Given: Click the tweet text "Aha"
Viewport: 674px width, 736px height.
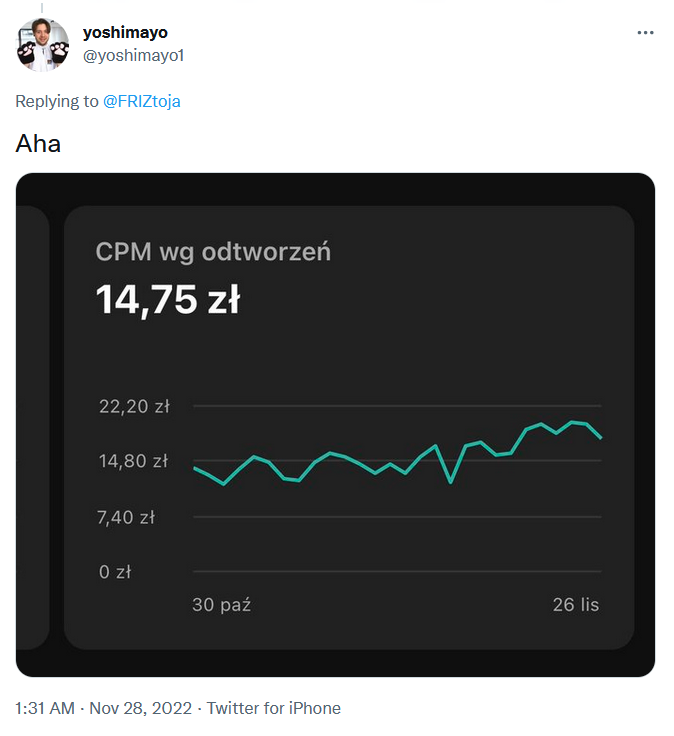Looking at the screenshot, I should [x=38, y=143].
